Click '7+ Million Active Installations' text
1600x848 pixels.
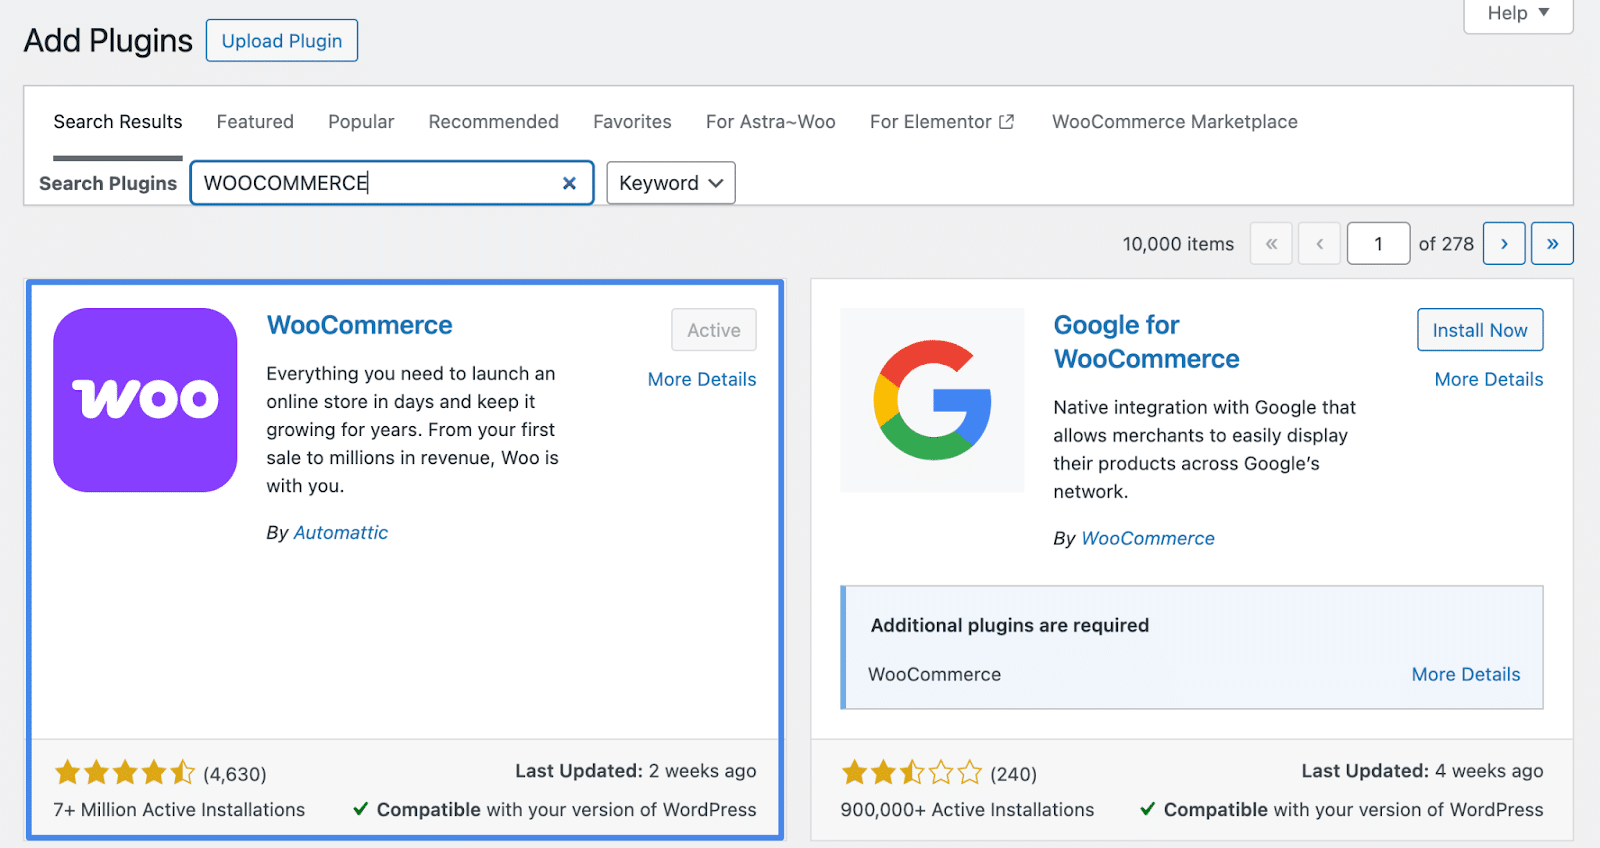click(x=179, y=810)
